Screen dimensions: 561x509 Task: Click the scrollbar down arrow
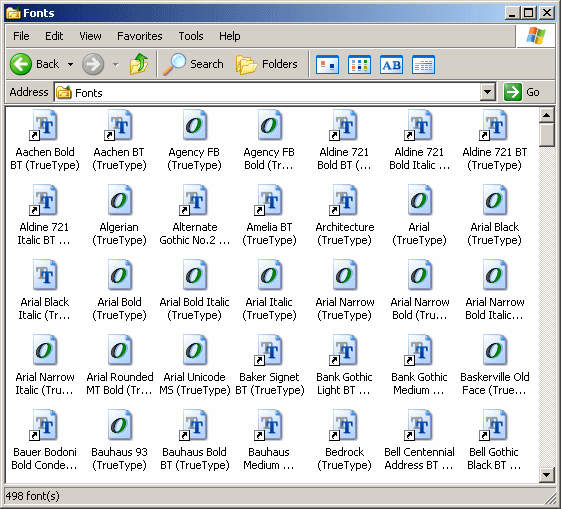pos(546,475)
